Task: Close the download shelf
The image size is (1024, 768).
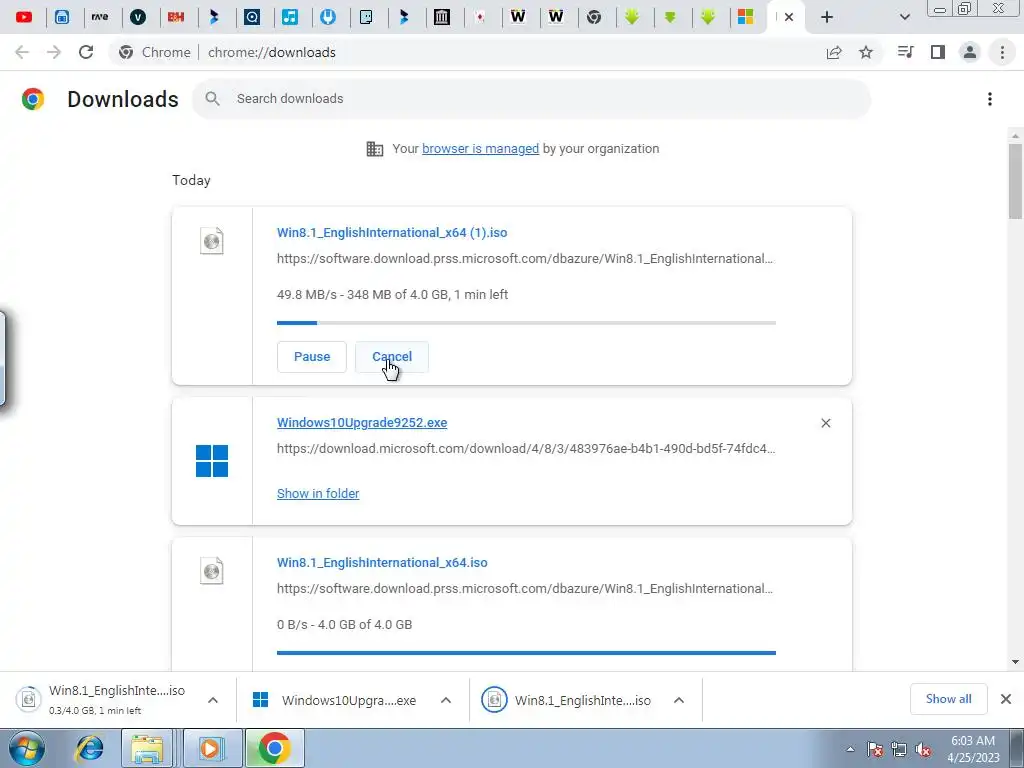Action: [x=1006, y=699]
